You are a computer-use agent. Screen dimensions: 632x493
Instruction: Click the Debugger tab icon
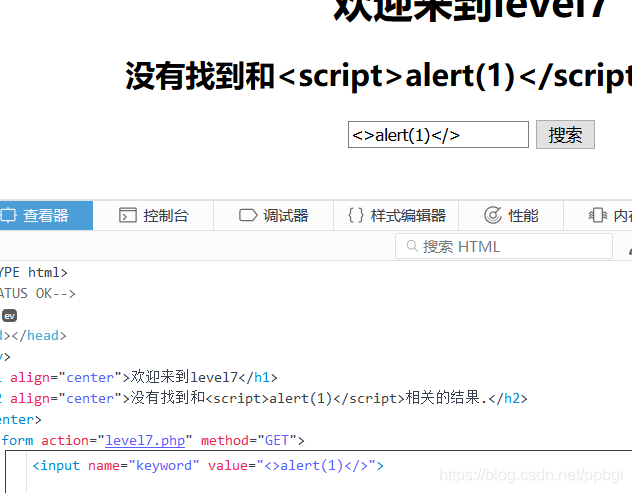[248, 215]
